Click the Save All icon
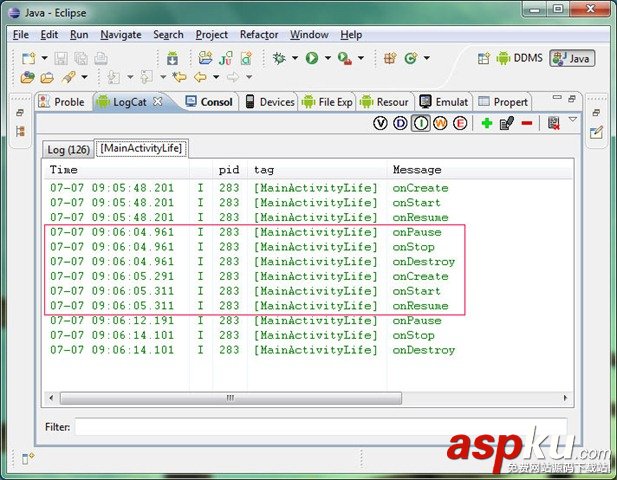 coord(81,59)
